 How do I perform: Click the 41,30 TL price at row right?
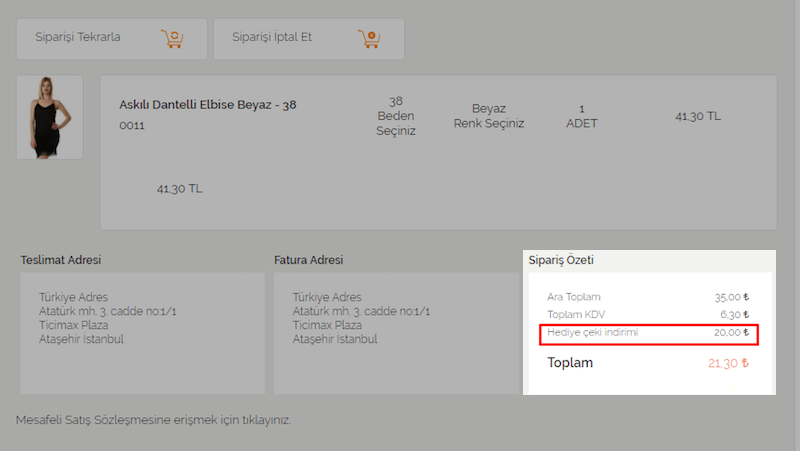click(x=698, y=116)
